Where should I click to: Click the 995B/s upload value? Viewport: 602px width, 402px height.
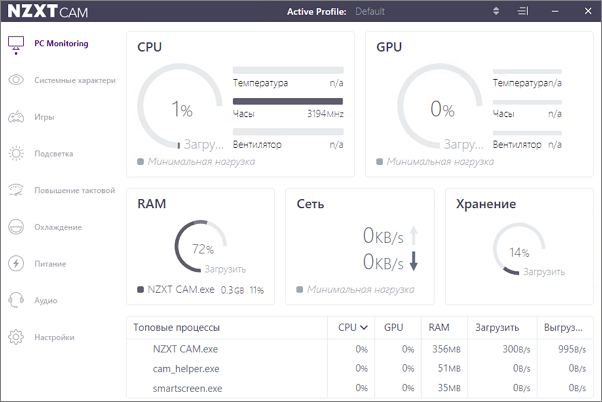[x=572, y=349]
